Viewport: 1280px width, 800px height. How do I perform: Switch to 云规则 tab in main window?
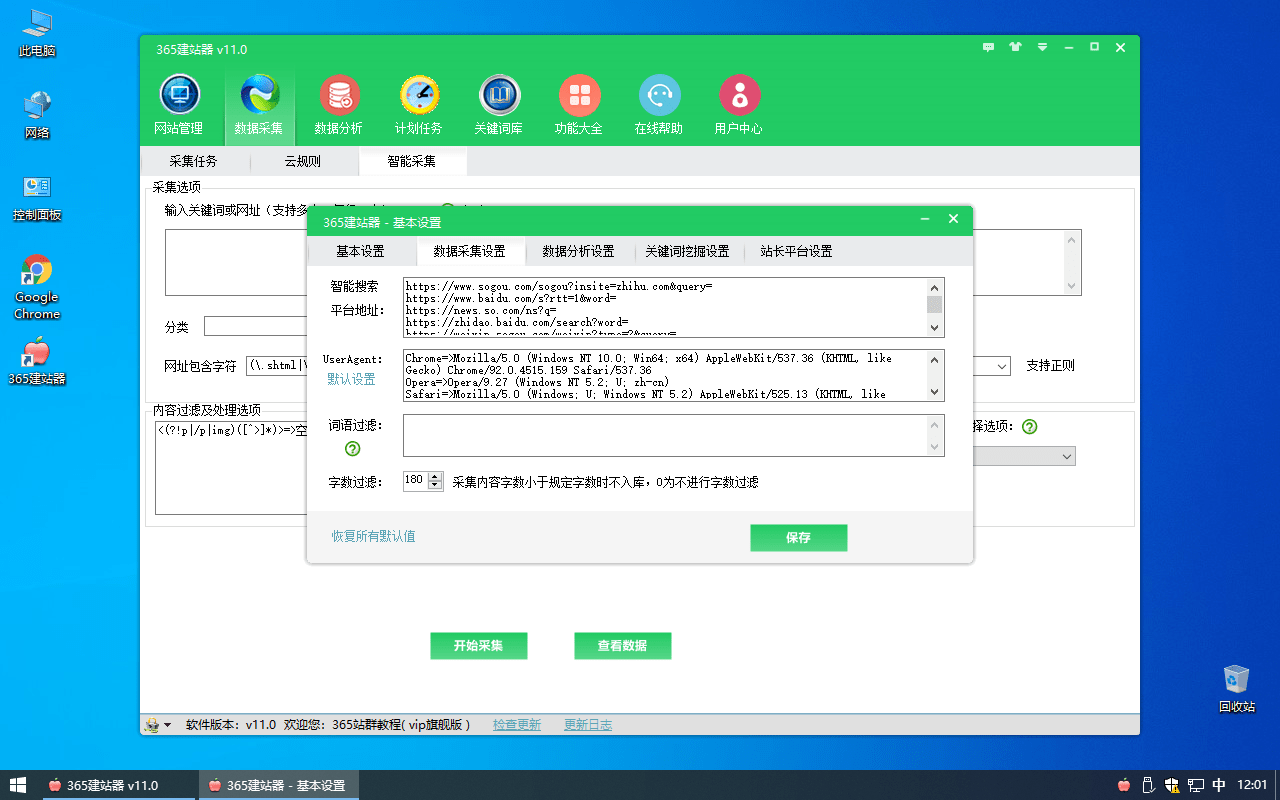click(302, 161)
